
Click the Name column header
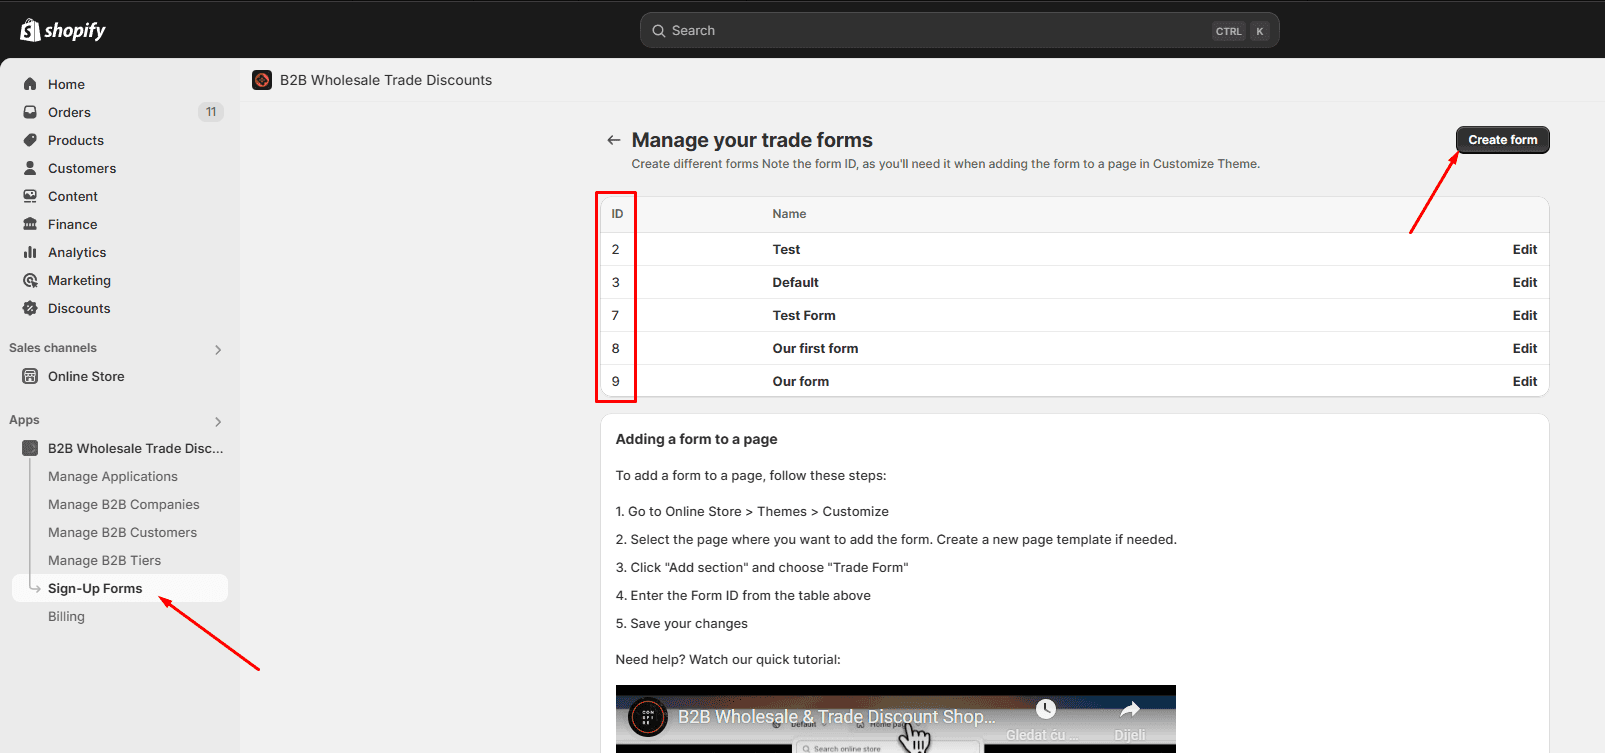789,214
